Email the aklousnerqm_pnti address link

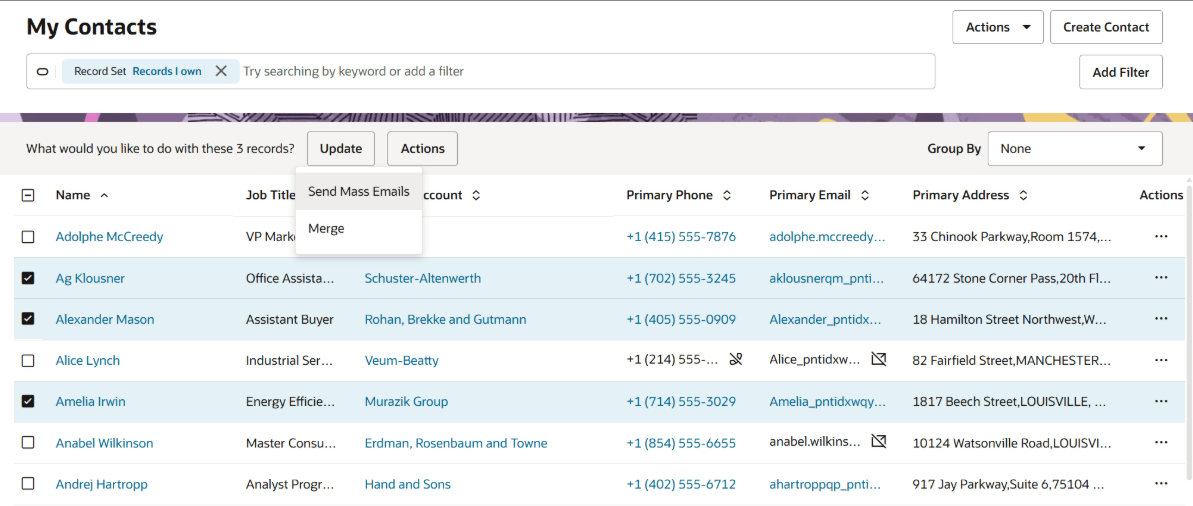pos(826,278)
